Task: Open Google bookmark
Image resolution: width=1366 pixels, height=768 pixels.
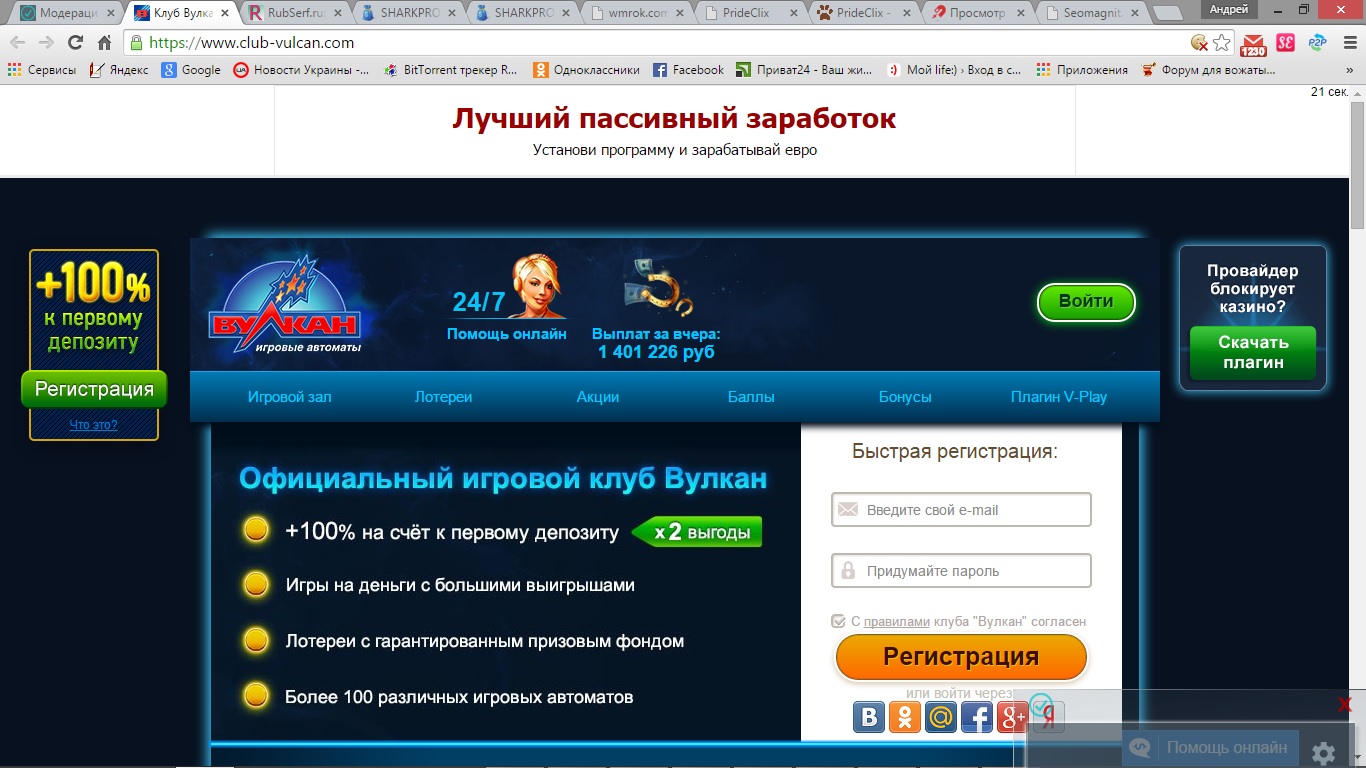Action: point(191,70)
